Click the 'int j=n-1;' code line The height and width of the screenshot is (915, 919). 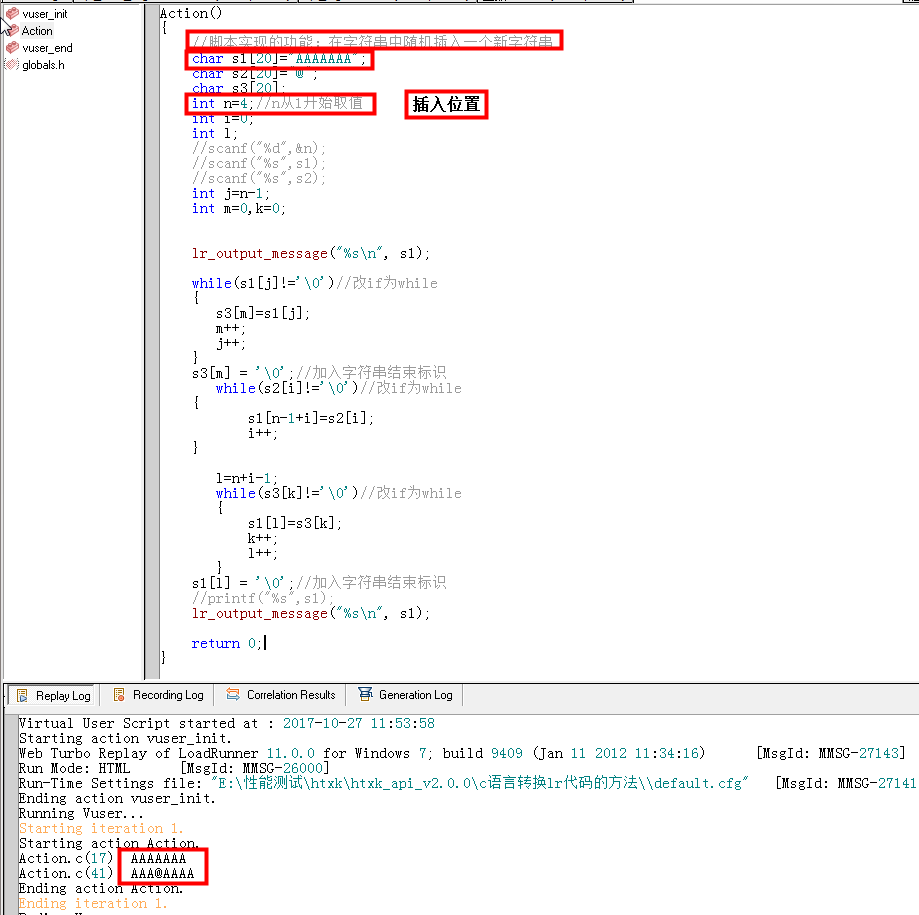coord(230,193)
